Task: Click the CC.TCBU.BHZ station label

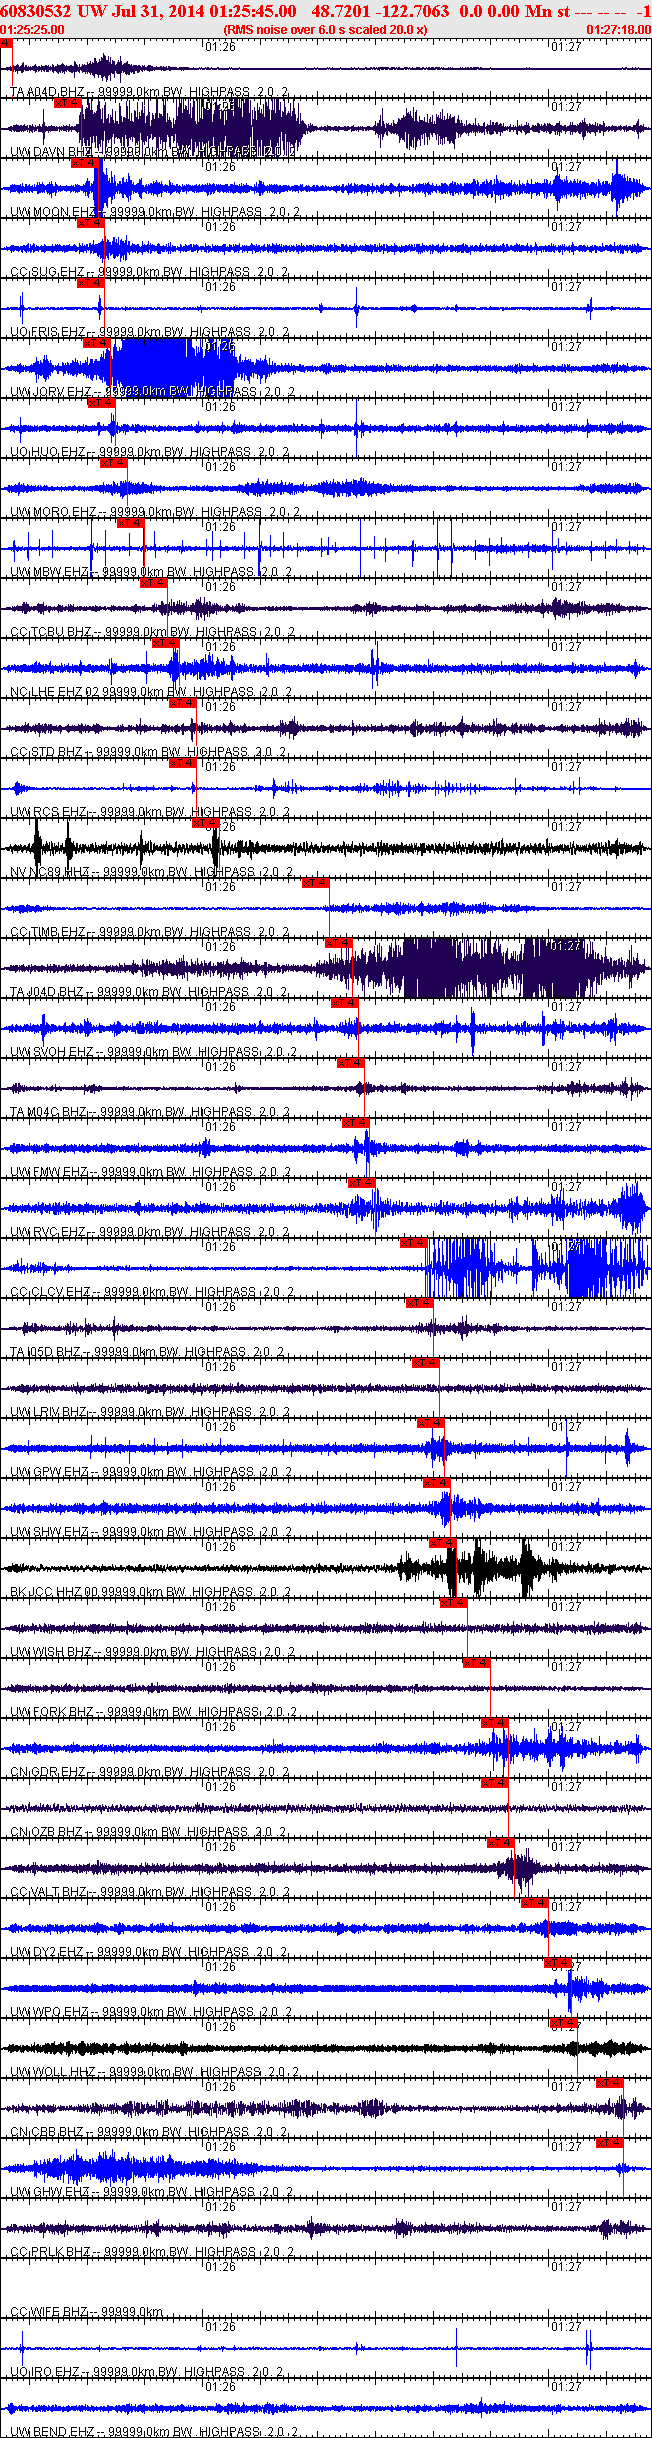Action: tap(51, 632)
